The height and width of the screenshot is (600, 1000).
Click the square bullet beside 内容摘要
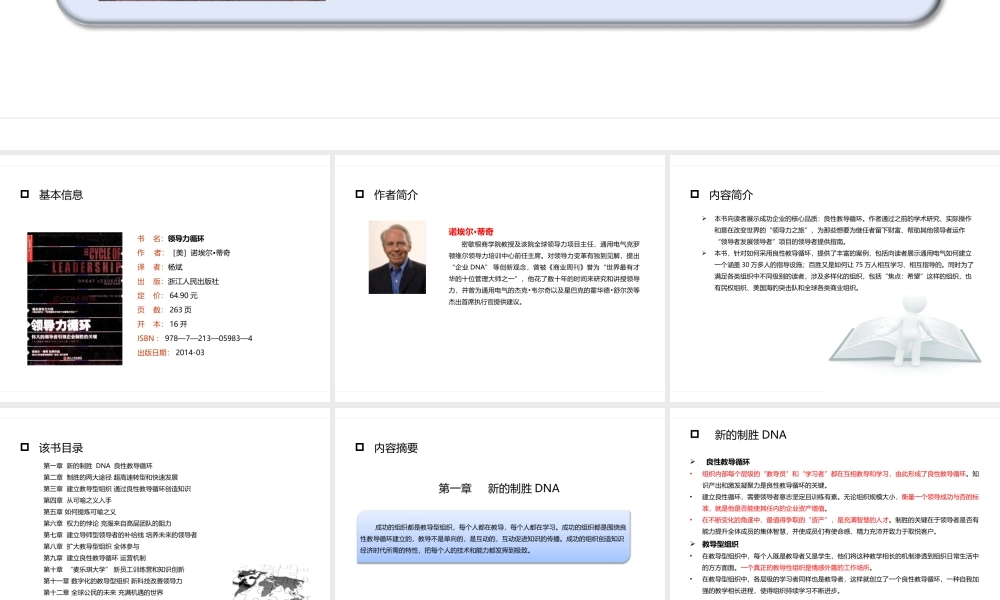click(x=360, y=447)
